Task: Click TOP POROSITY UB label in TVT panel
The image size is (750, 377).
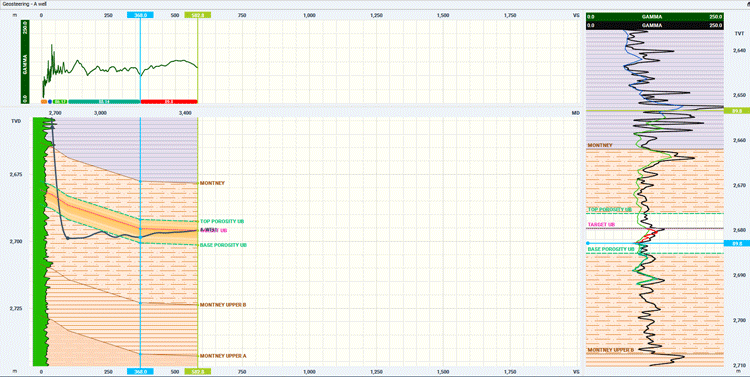Action: coord(610,210)
